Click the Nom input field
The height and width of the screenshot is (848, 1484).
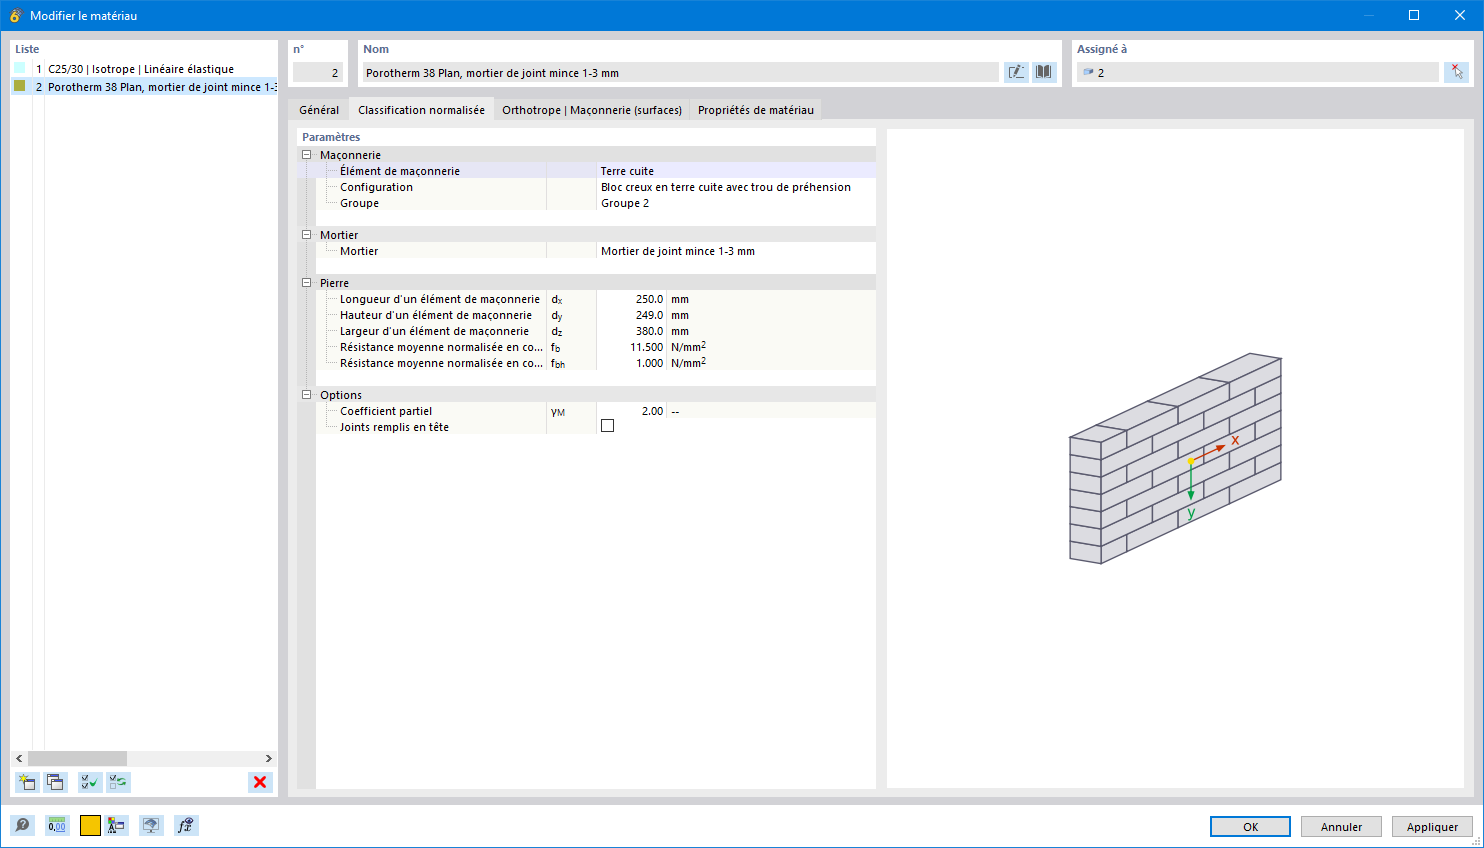[680, 72]
